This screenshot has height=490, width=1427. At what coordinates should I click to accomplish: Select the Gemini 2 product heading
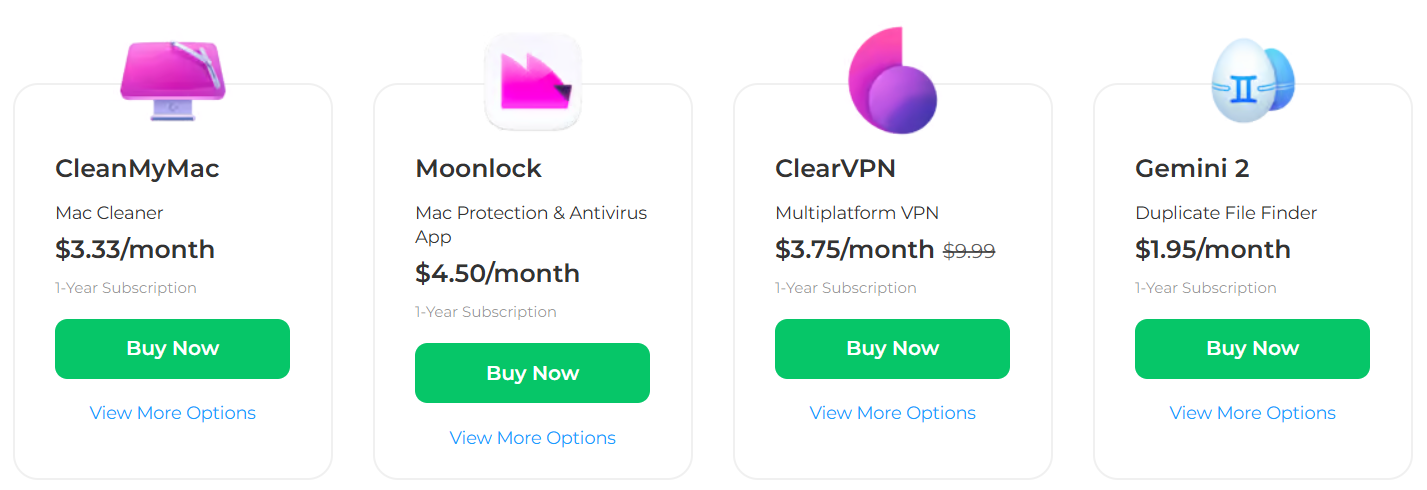[1192, 169]
